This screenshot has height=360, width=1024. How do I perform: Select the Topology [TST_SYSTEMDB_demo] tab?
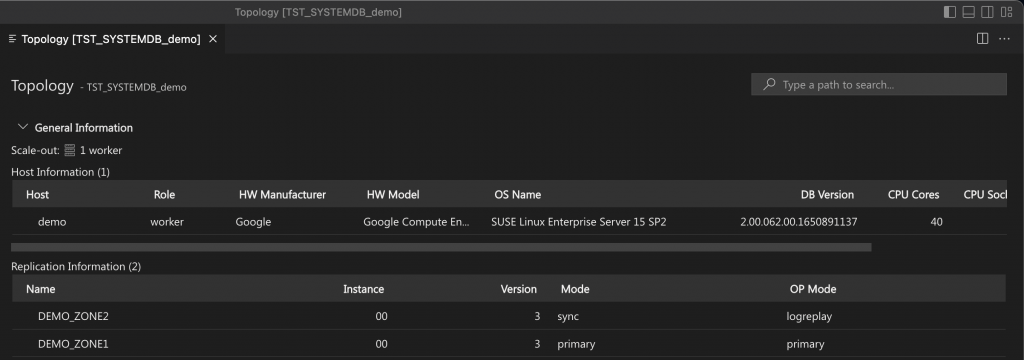tap(113, 39)
